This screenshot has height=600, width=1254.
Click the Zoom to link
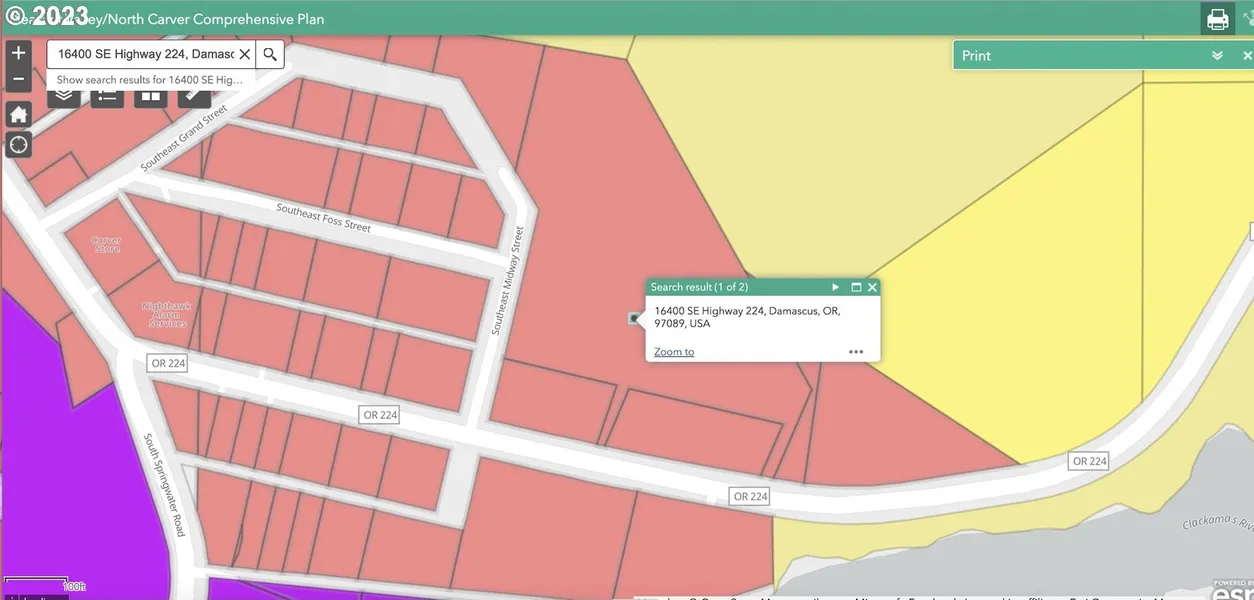pyautogui.click(x=674, y=352)
